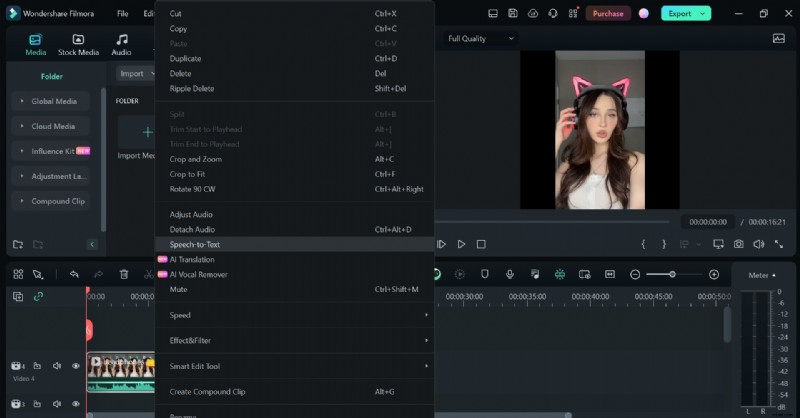Open the preview scope image icon
This screenshot has height=418, width=800.
pyautogui.click(x=779, y=39)
